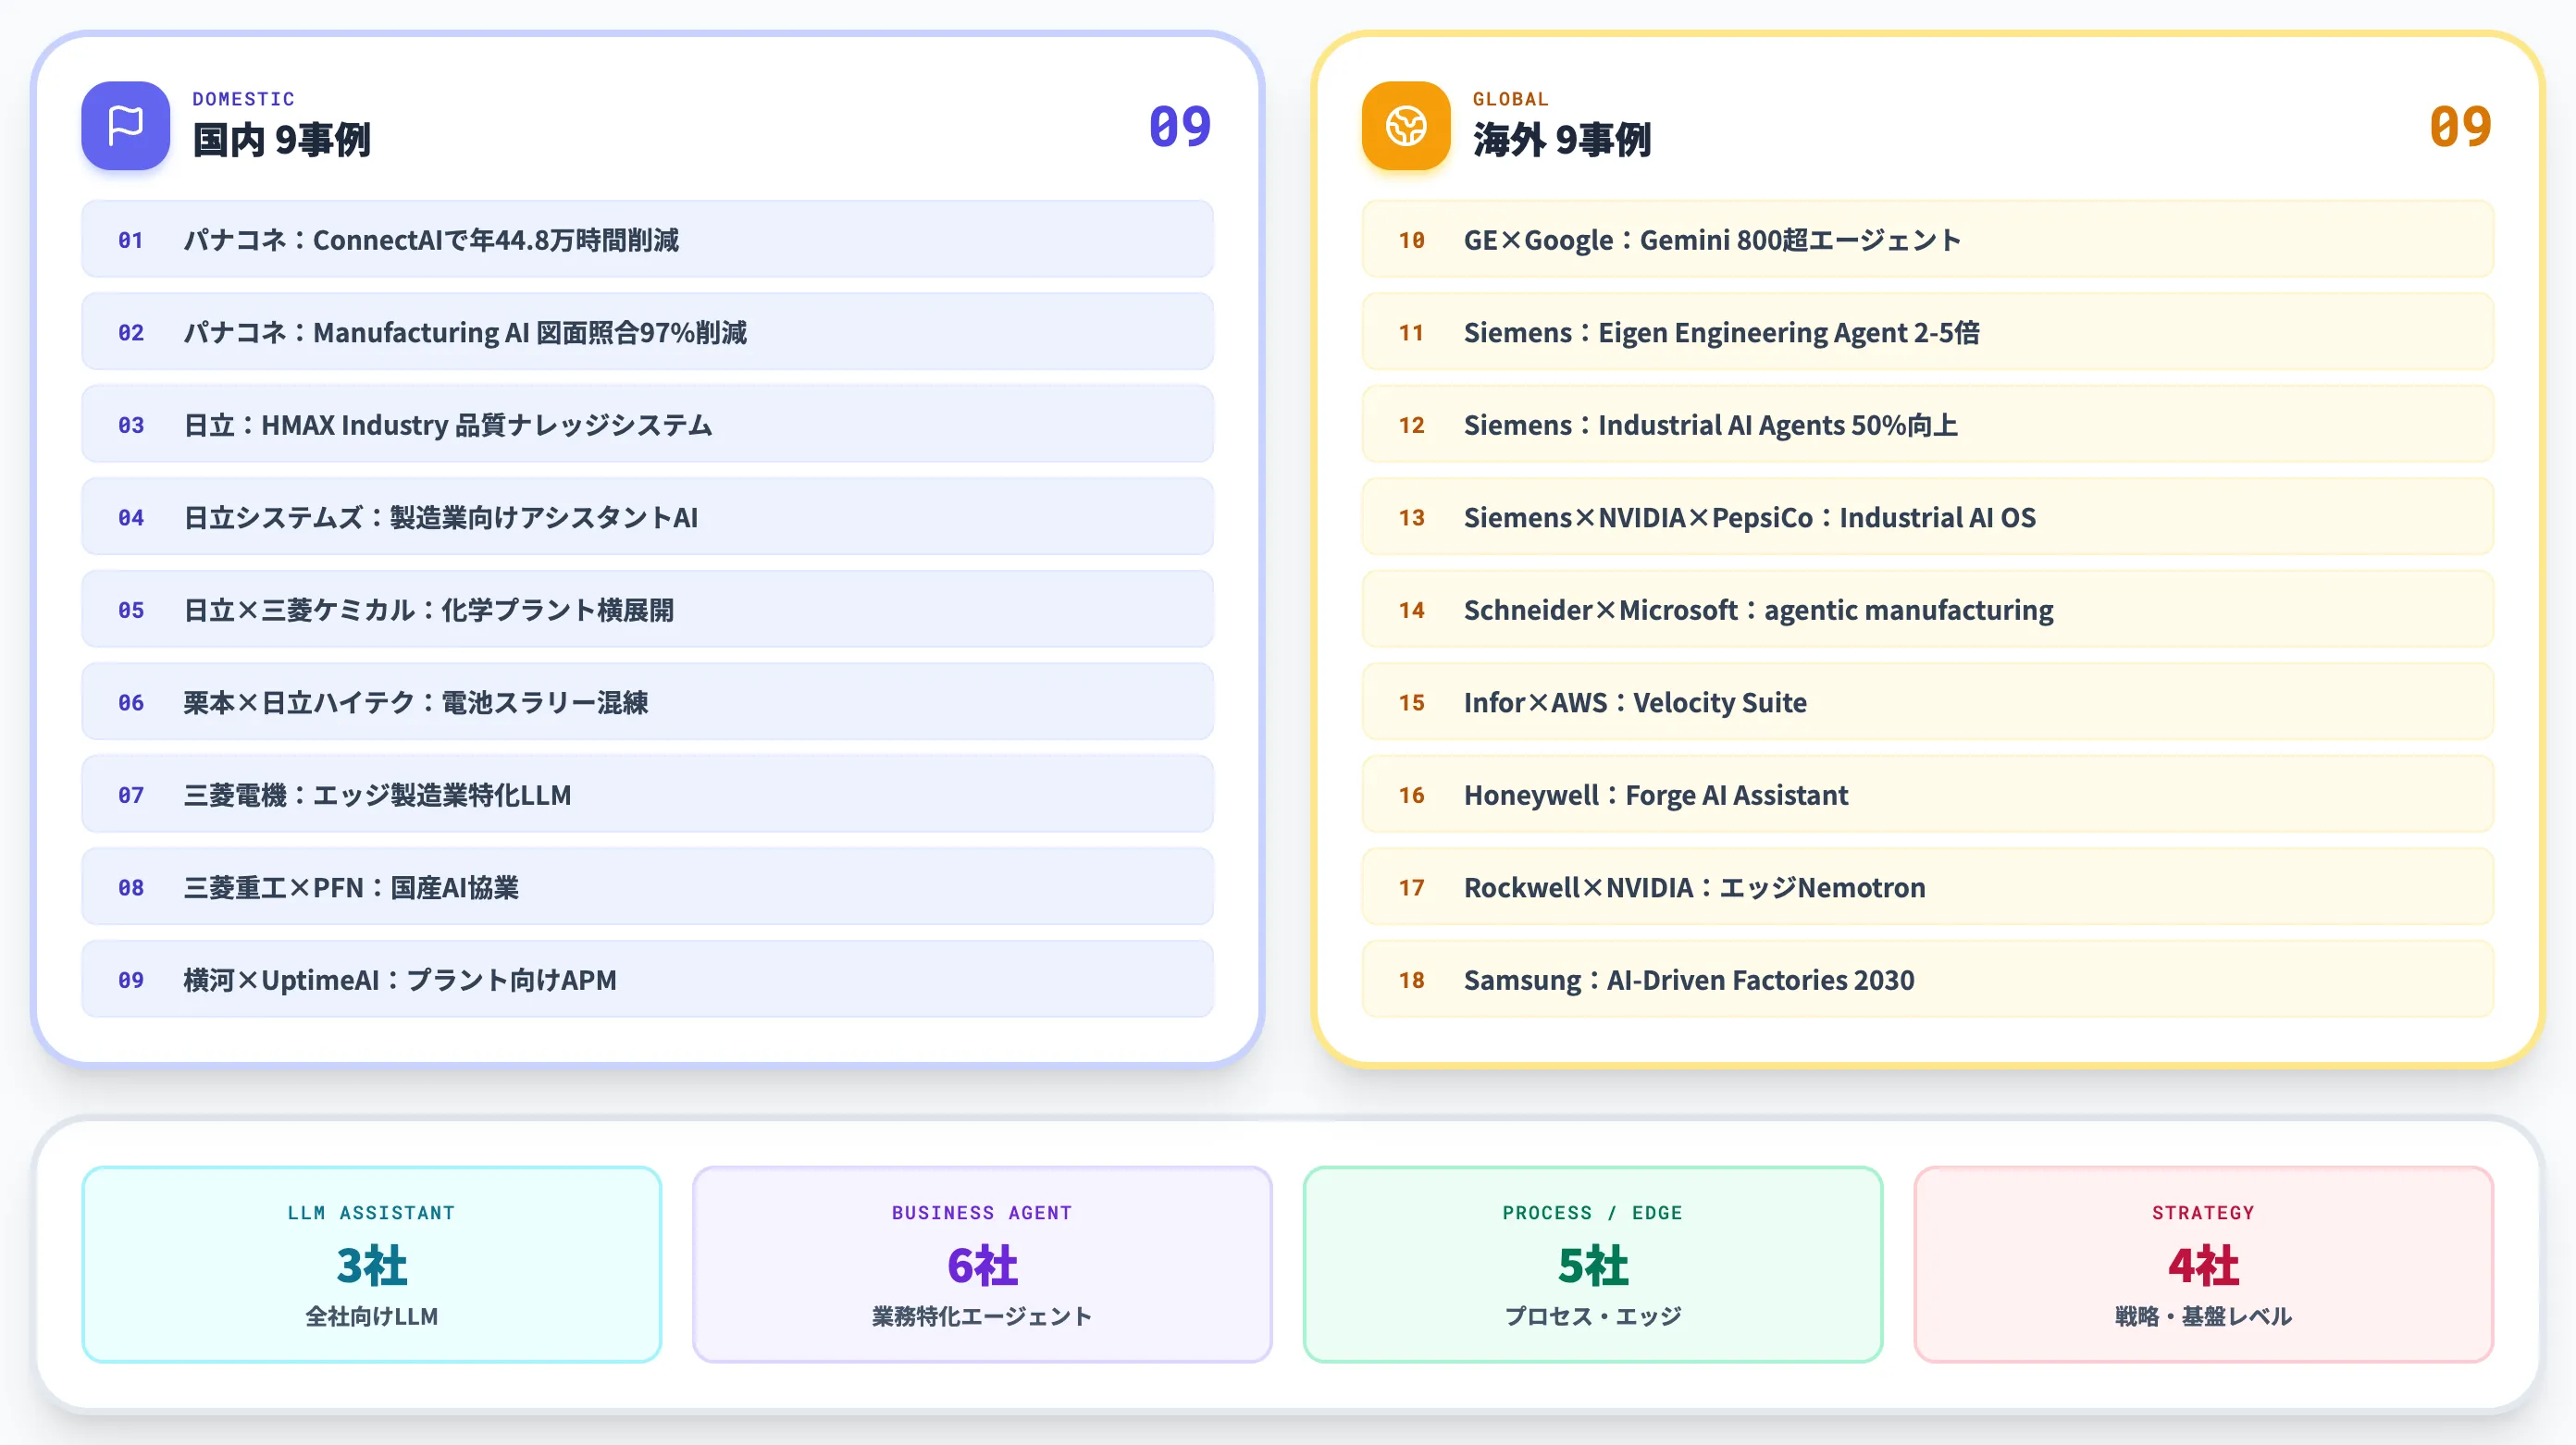Select row 17 Rockwell×NVIDIA エッジNemotron
The image size is (2576, 1445).
(1927, 887)
